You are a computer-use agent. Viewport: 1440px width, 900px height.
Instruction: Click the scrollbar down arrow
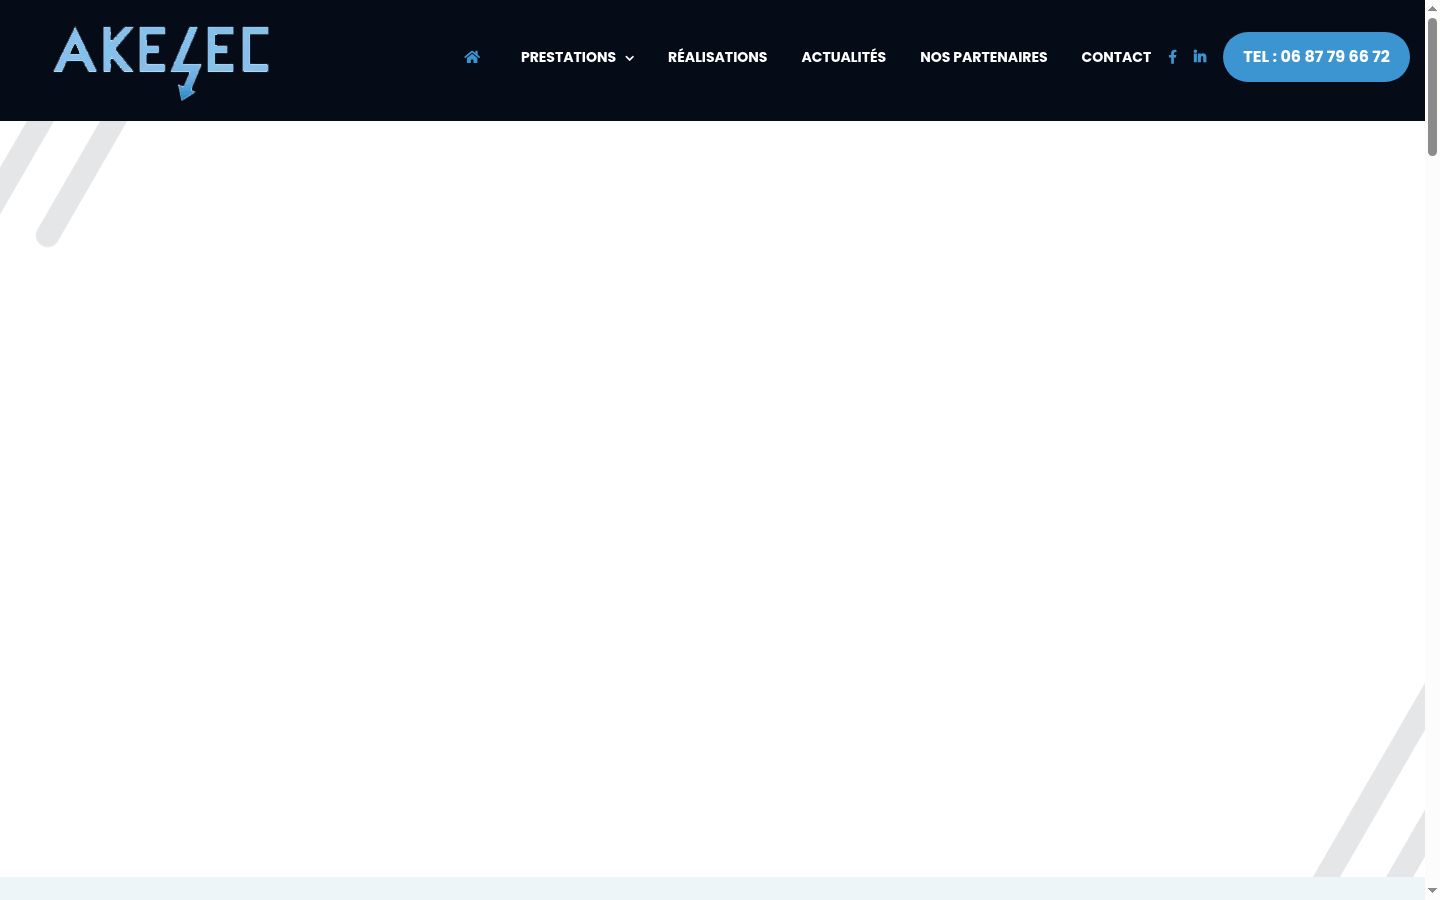(x=1432, y=890)
